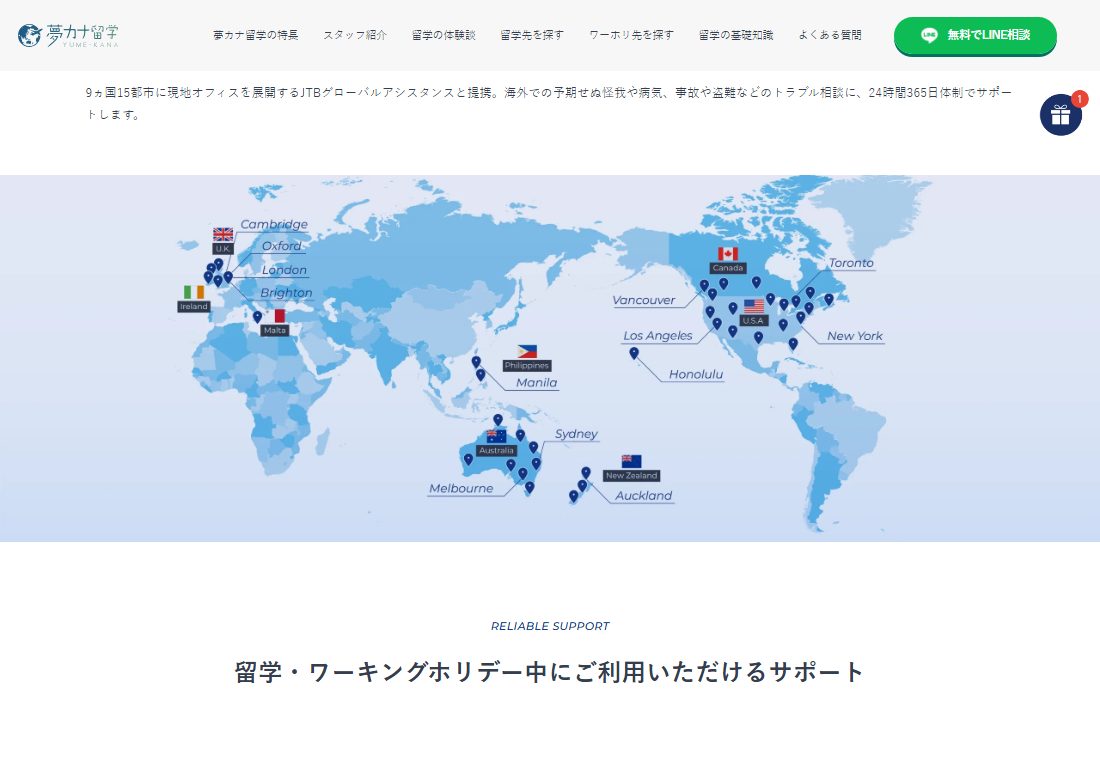The width and height of the screenshot is (1100, 760).
Task: Click the RELIABLE SUPPORT subtitle text
Action: click(x=550, y=626)
